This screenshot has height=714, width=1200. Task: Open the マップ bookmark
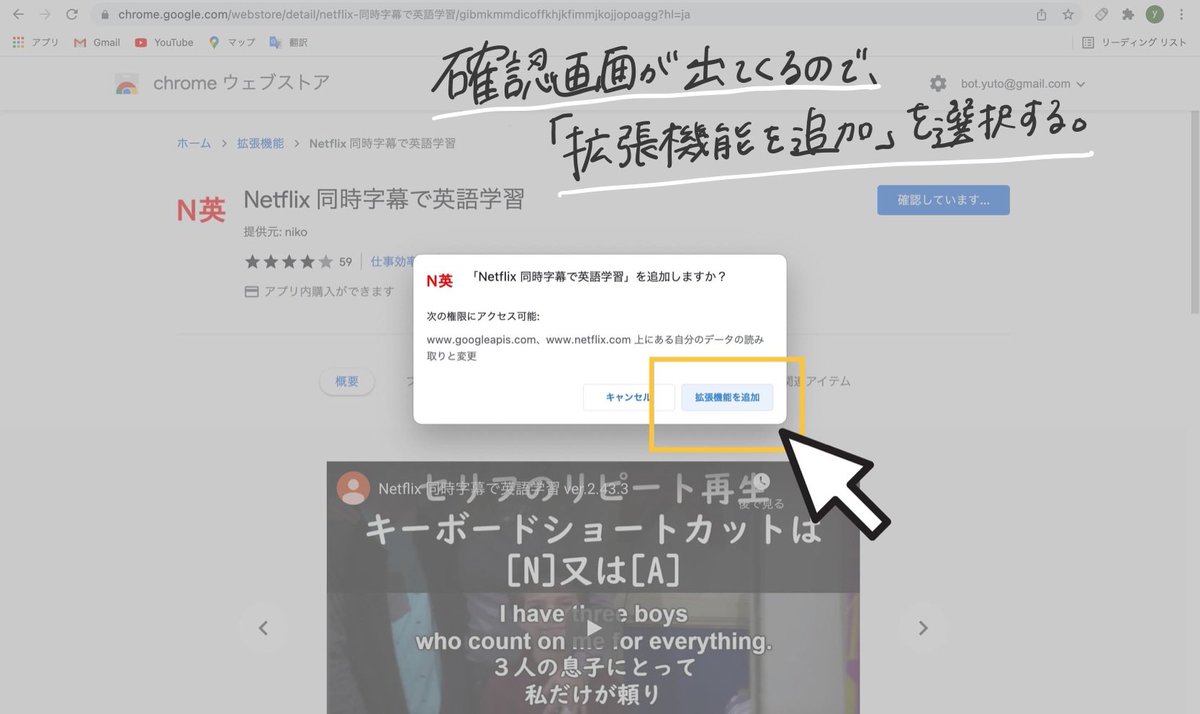pyautogui.click(x=232, y=42)
